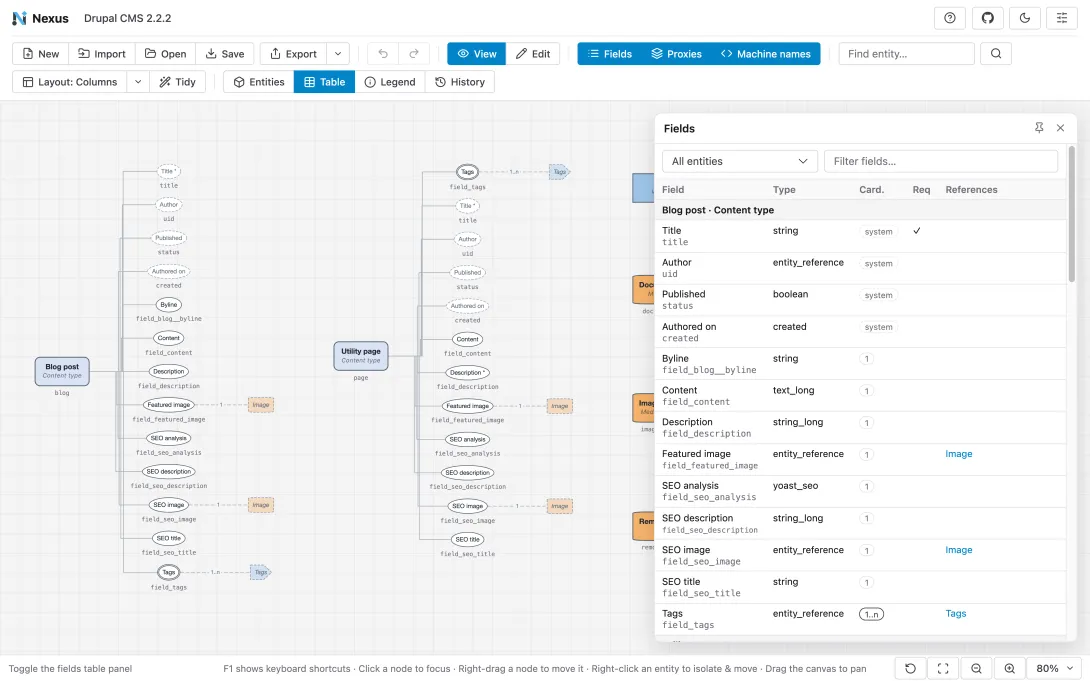The height and width of the screenshot is (681, 1090).
Task: Focus the Find entity search box
Action: (906, 54)
